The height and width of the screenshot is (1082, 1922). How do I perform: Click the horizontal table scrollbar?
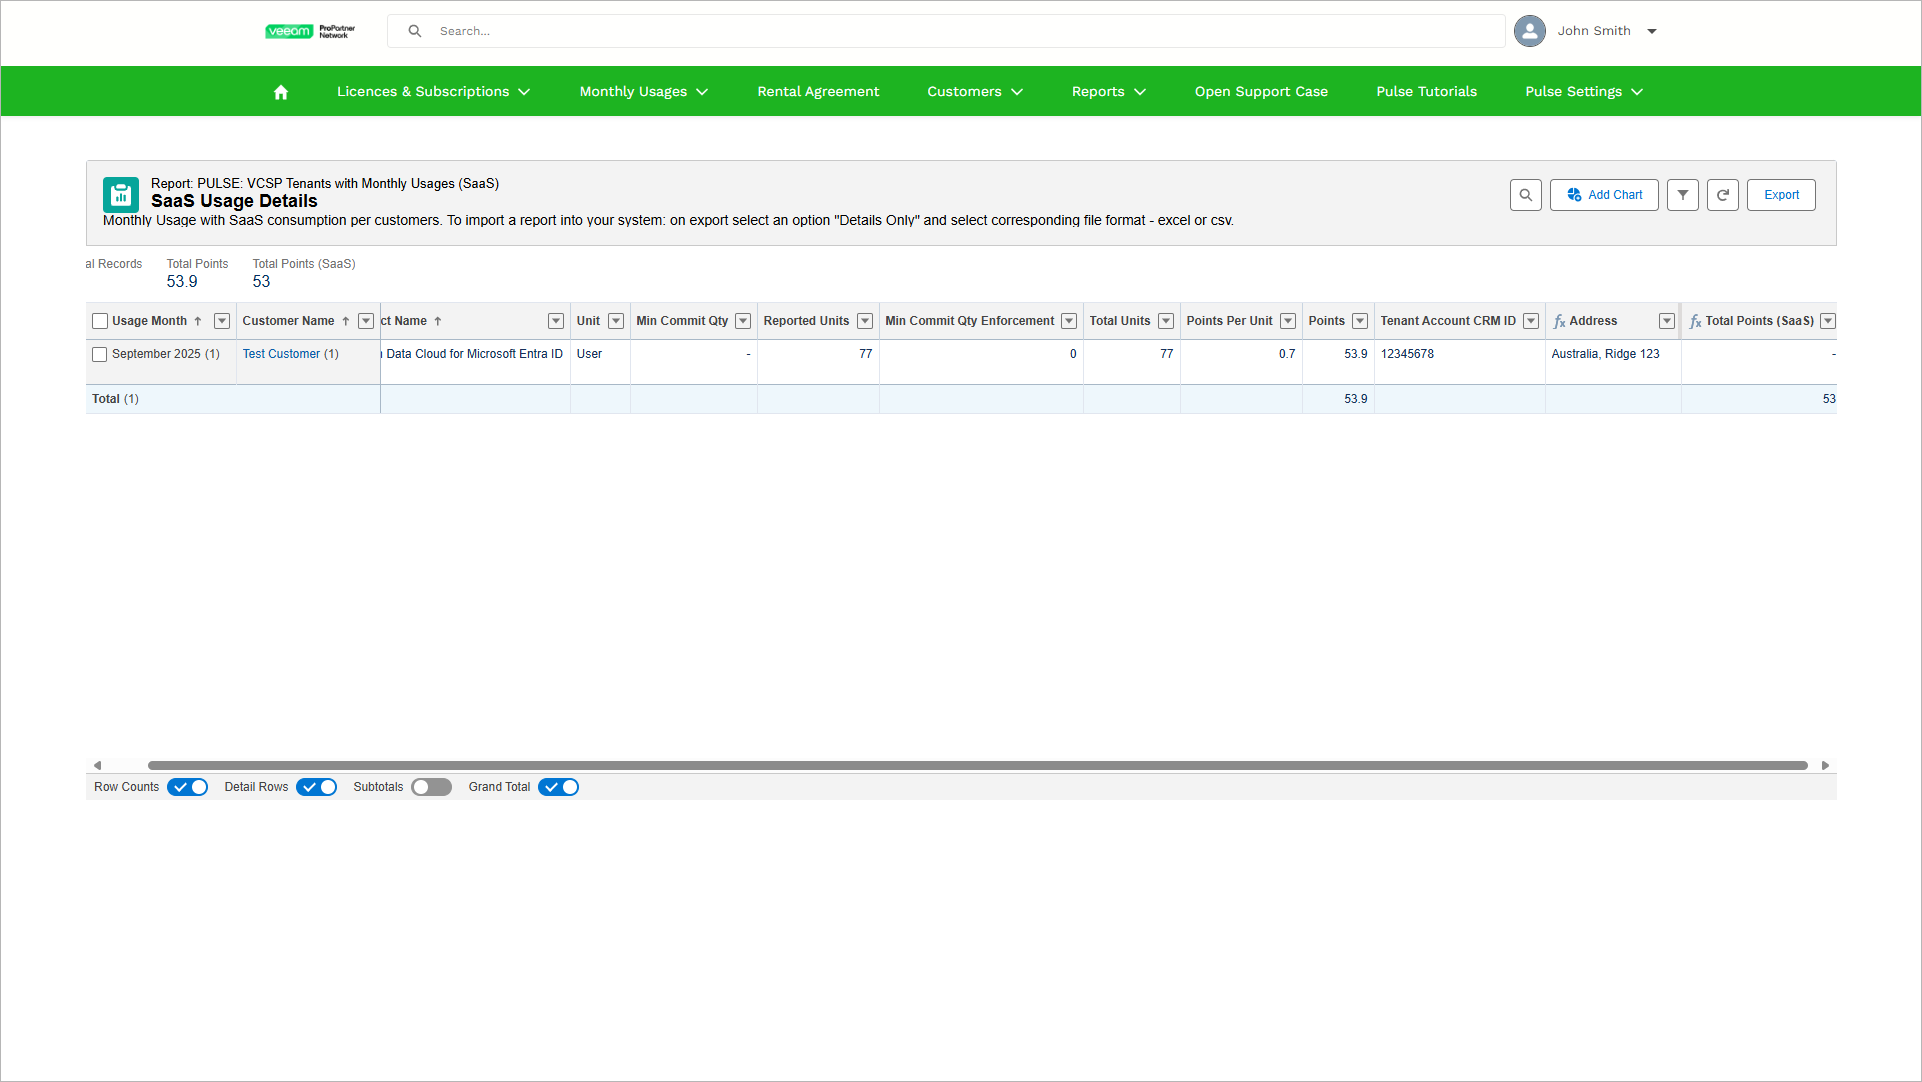pyautogui.click(x=977, y=765)
